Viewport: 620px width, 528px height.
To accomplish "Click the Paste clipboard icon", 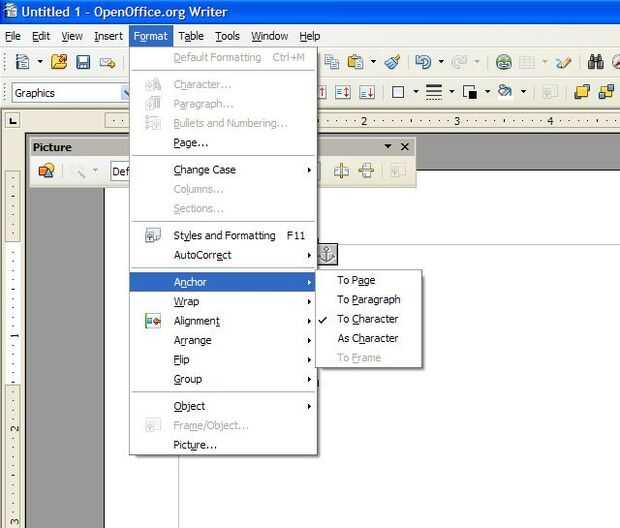I will click(355, 62).
